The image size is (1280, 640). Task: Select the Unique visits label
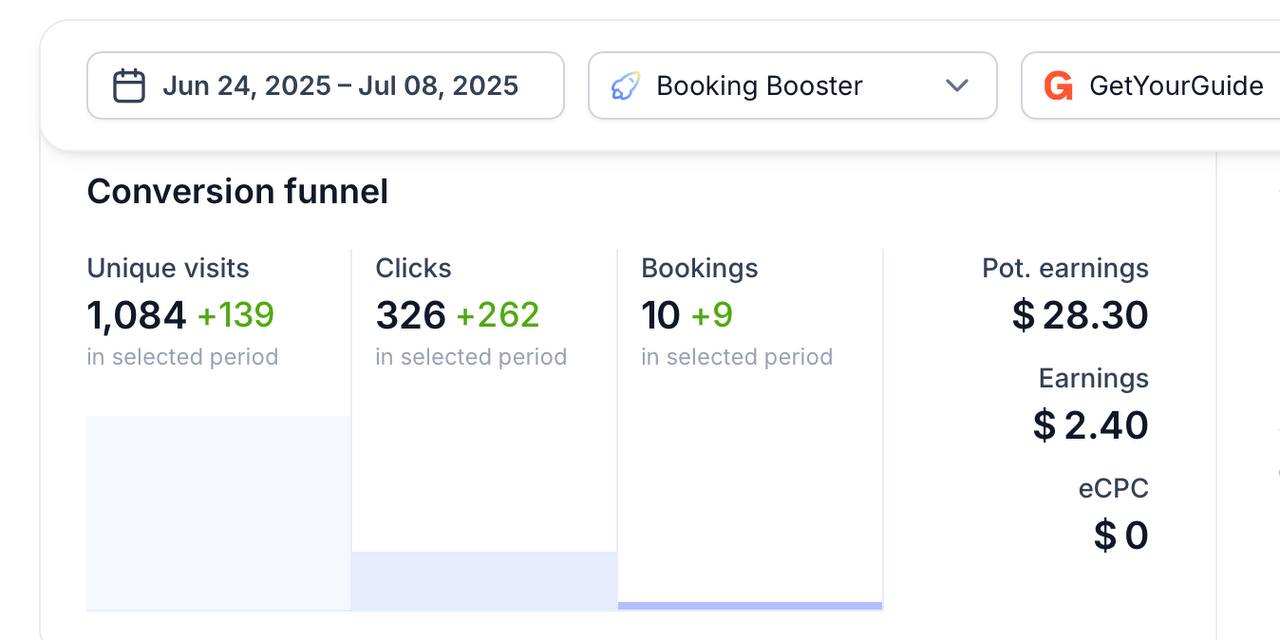point(168,268)
